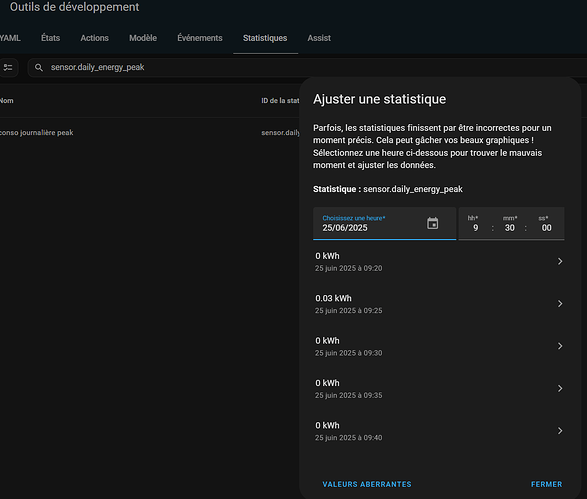
Task: Click chevron for 09:35 statistic entry
Action: tap(560, 388)
